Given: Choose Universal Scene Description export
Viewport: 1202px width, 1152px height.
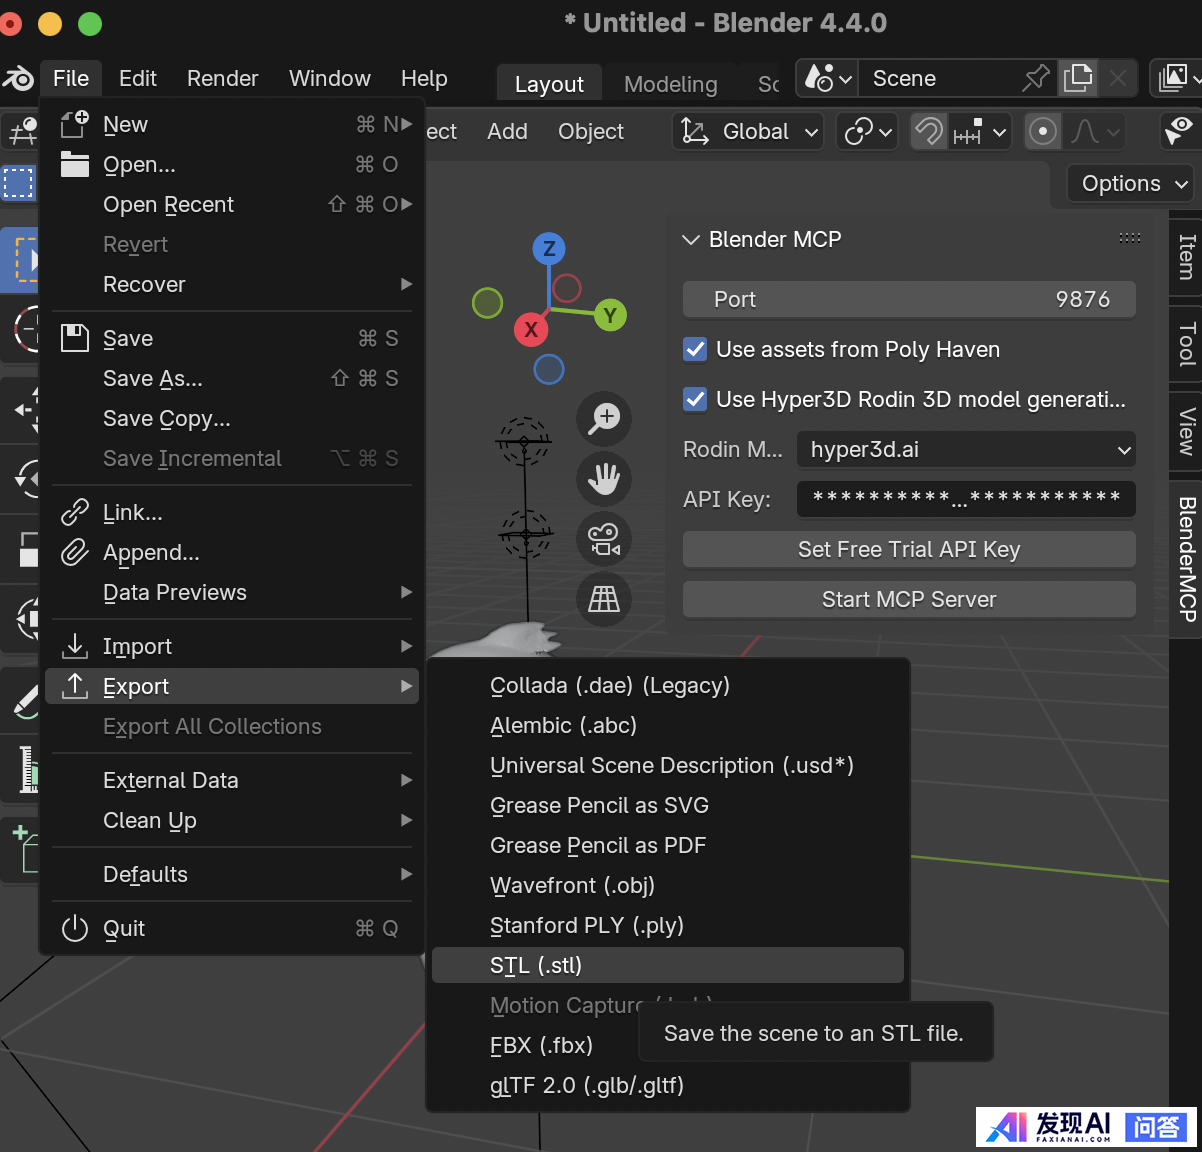Looking at the screenshot, I should tap(668, 765).
